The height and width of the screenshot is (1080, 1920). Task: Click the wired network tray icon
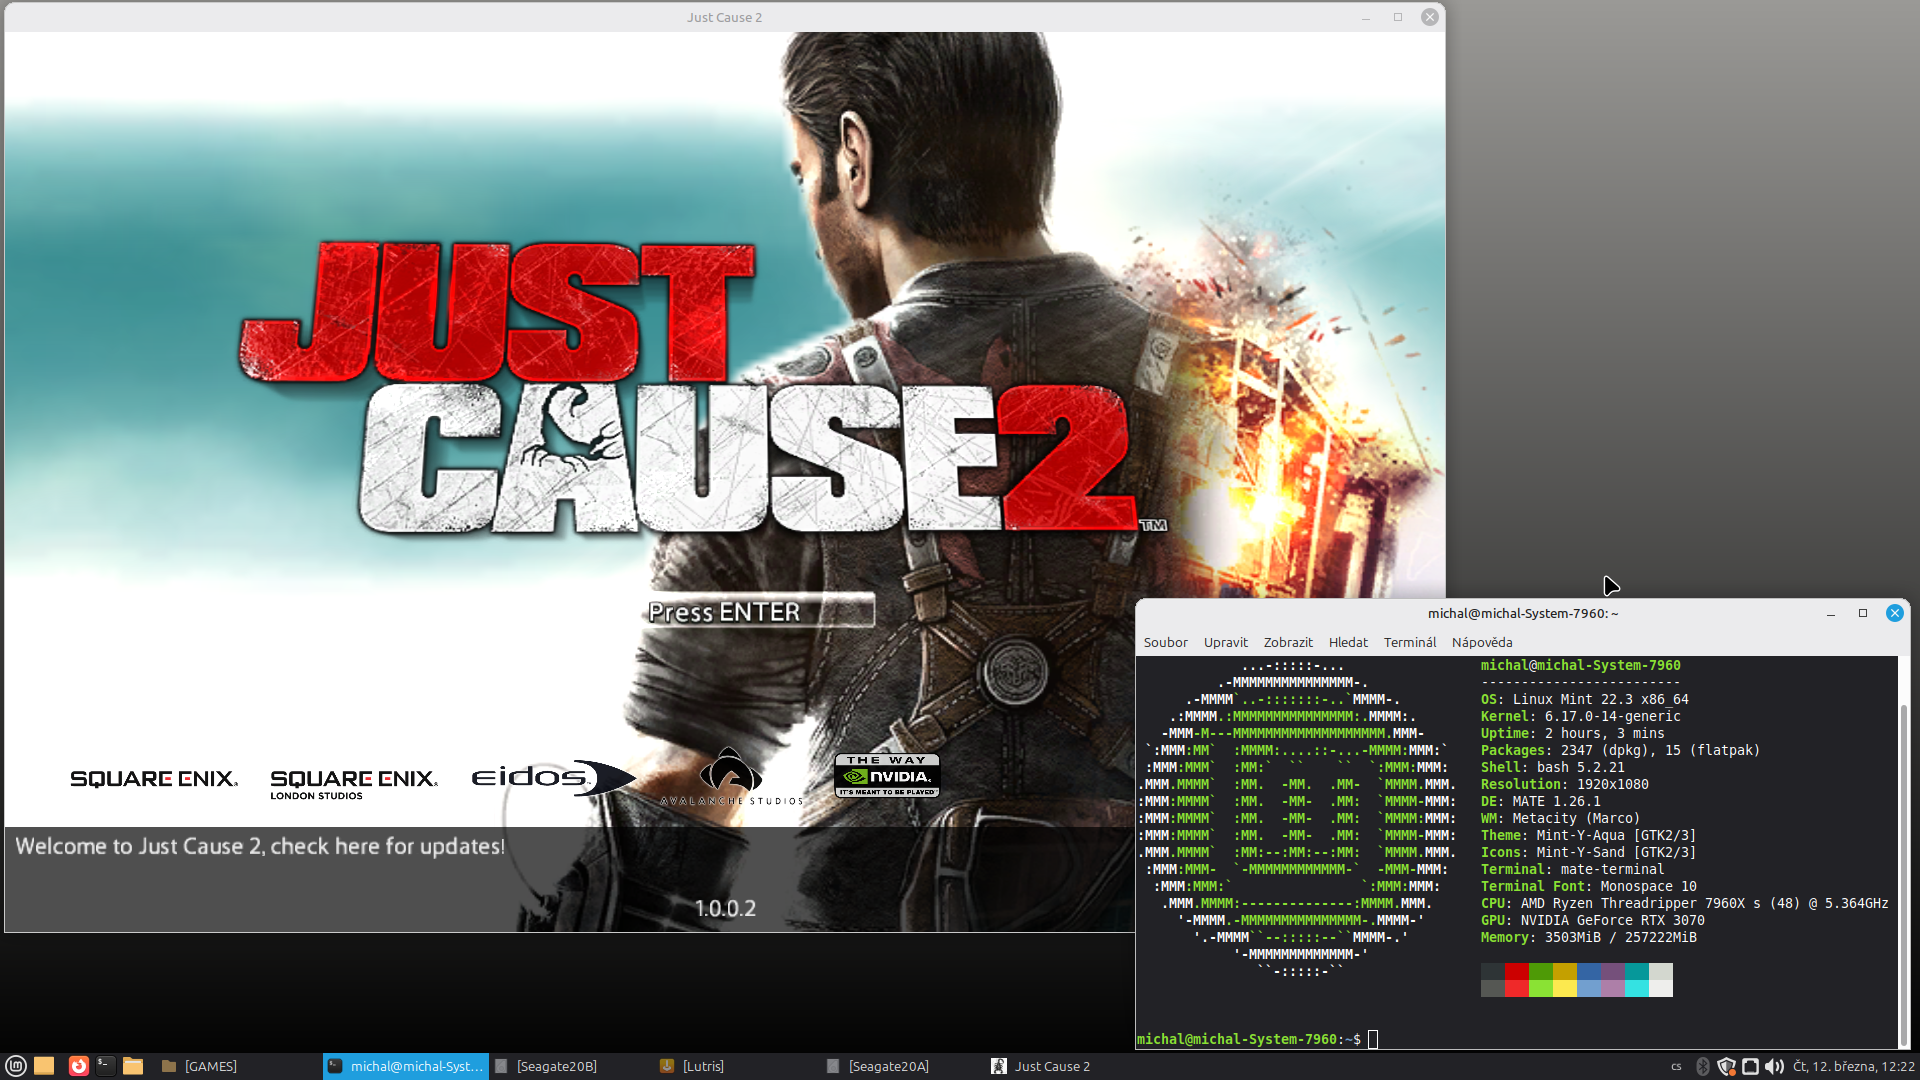[1750, 1066]
